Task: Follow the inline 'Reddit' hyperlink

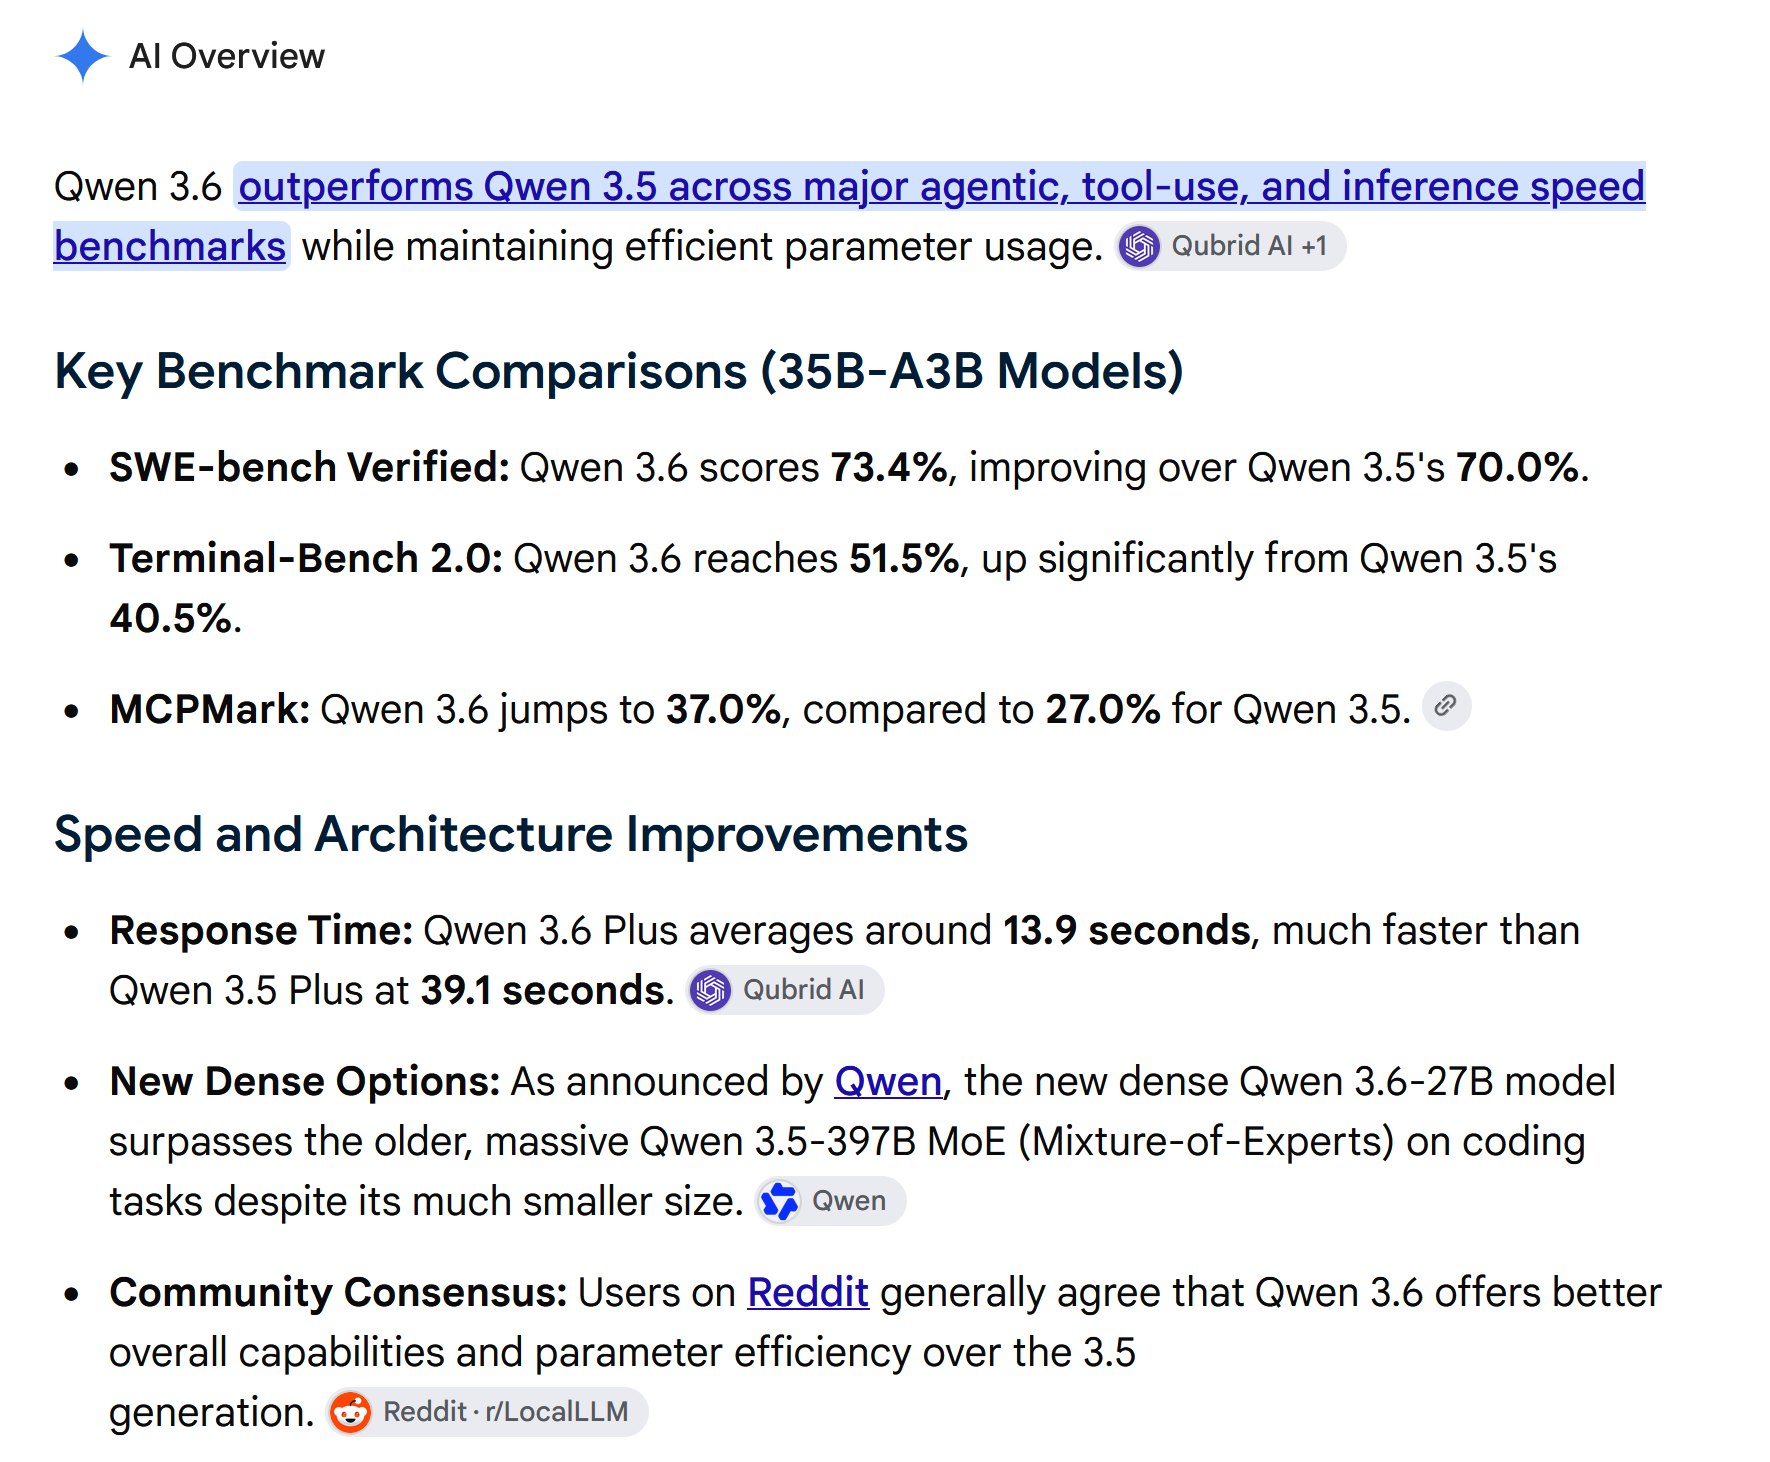Action: pyautogui.click(x=808, y=1293)
